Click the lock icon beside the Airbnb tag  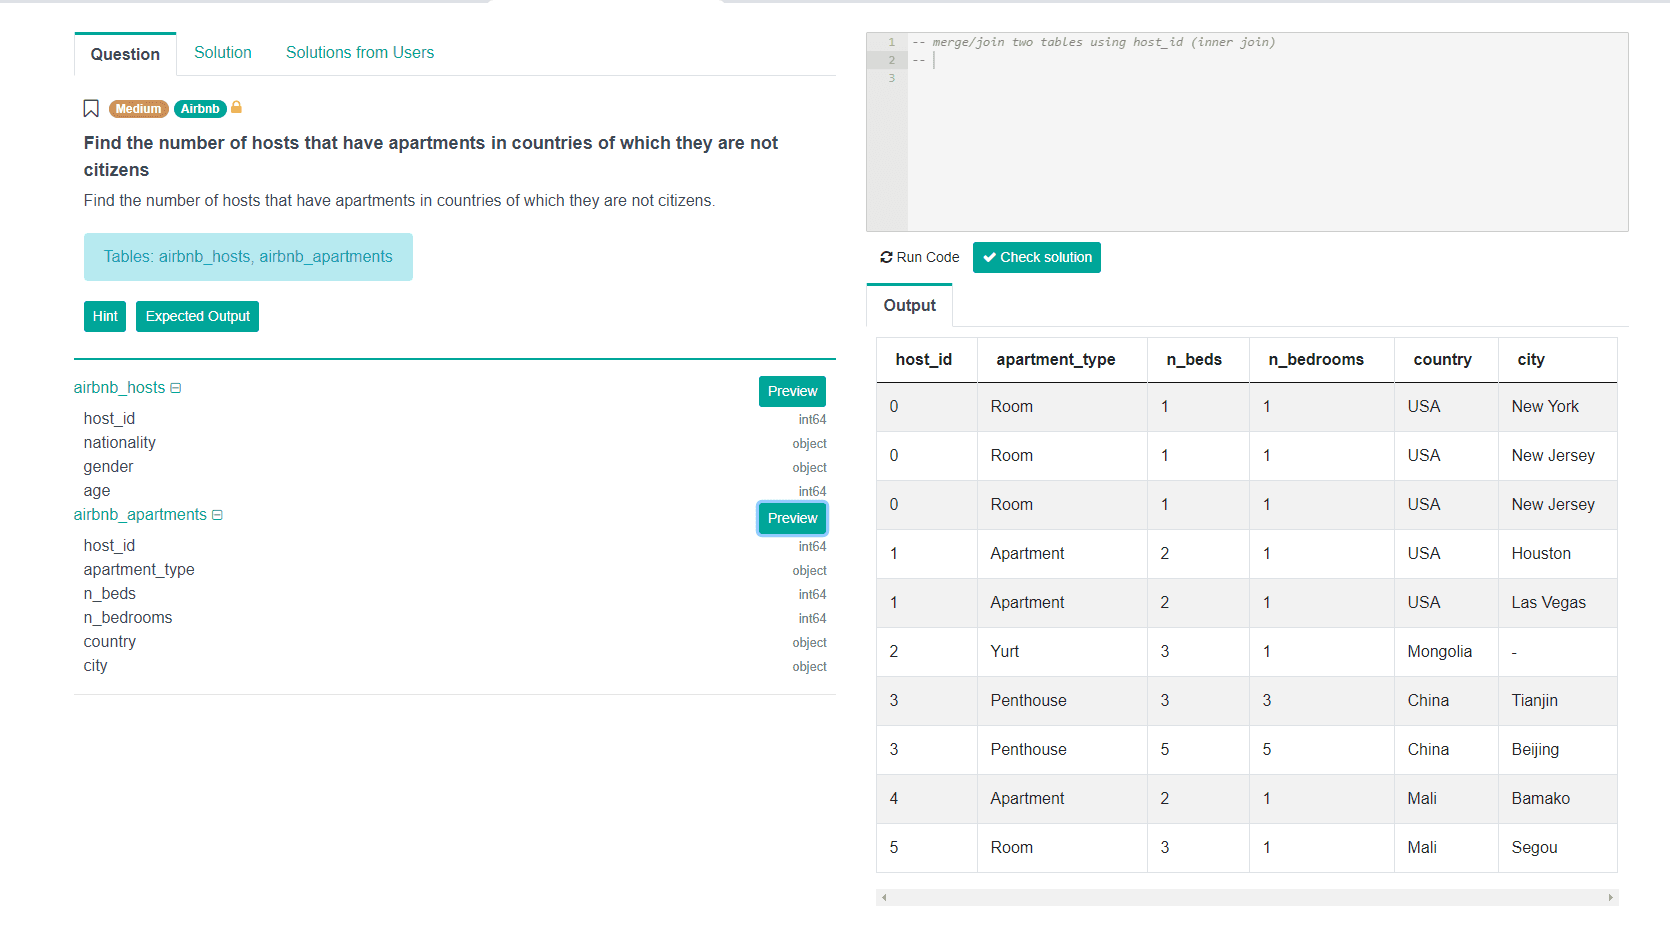237,108
